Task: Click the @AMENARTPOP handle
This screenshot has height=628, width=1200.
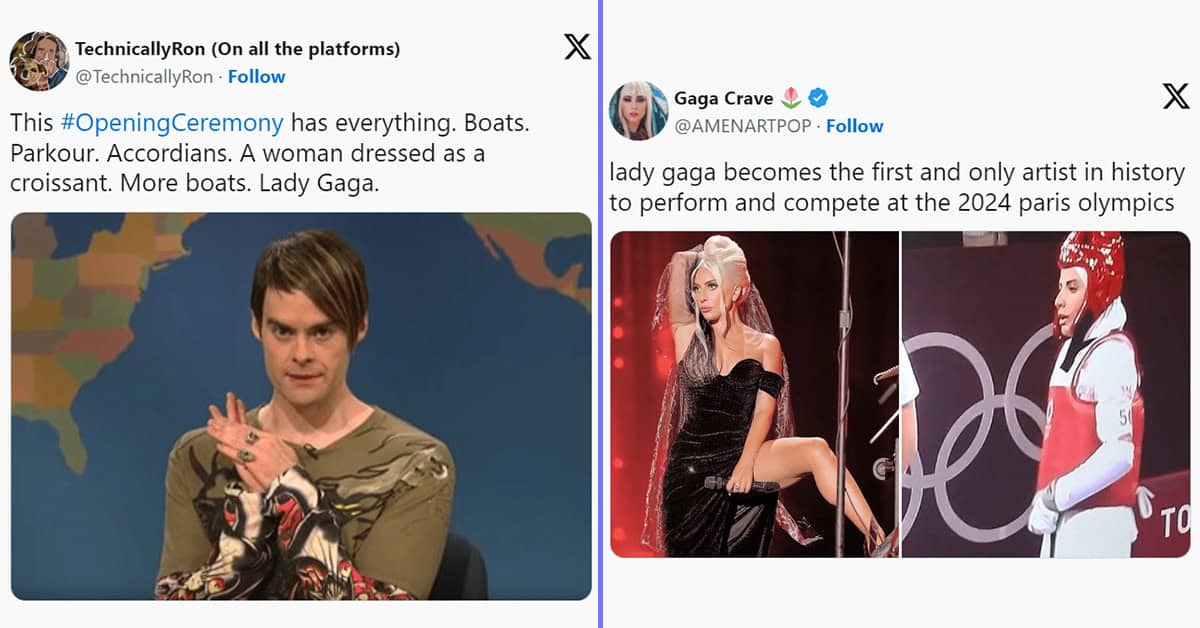Action: (743, 126)
